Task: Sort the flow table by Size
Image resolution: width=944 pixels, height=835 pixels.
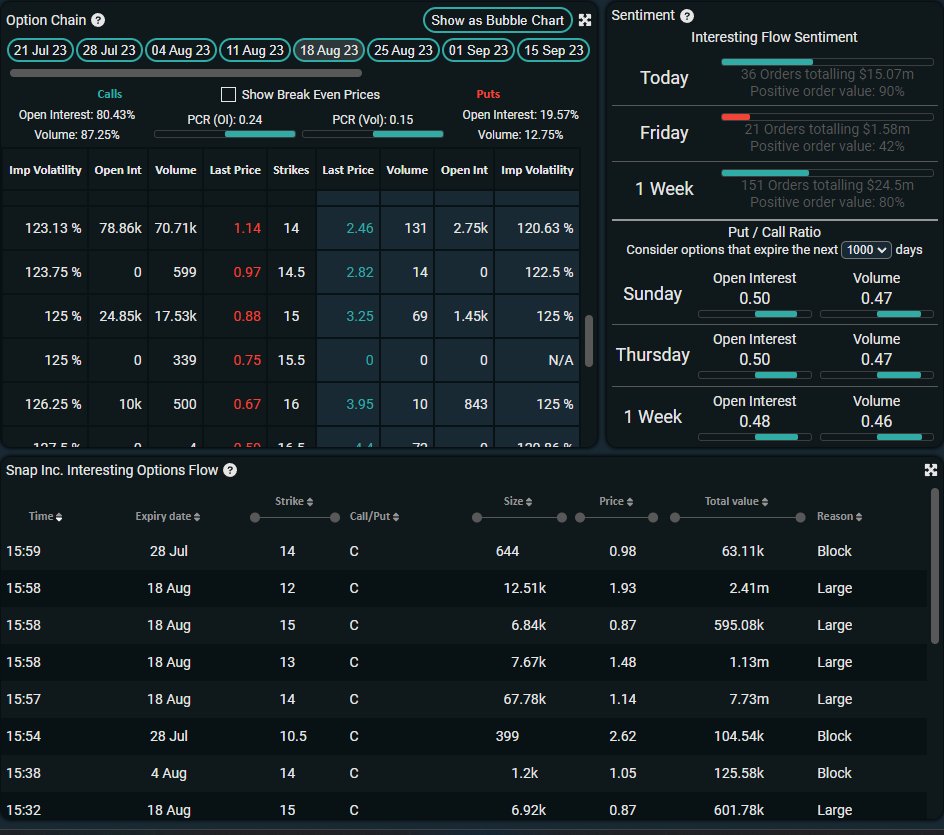Action: pyautogui.click(x=518, y=501)
